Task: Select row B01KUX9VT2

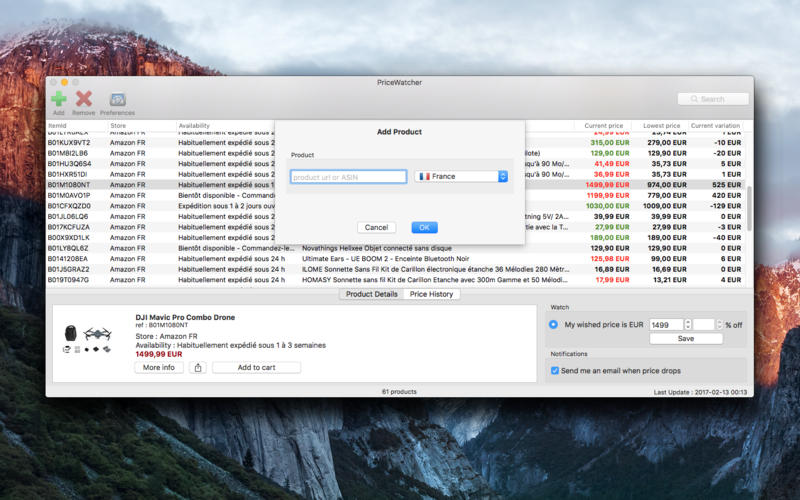Action: point(395,142)
